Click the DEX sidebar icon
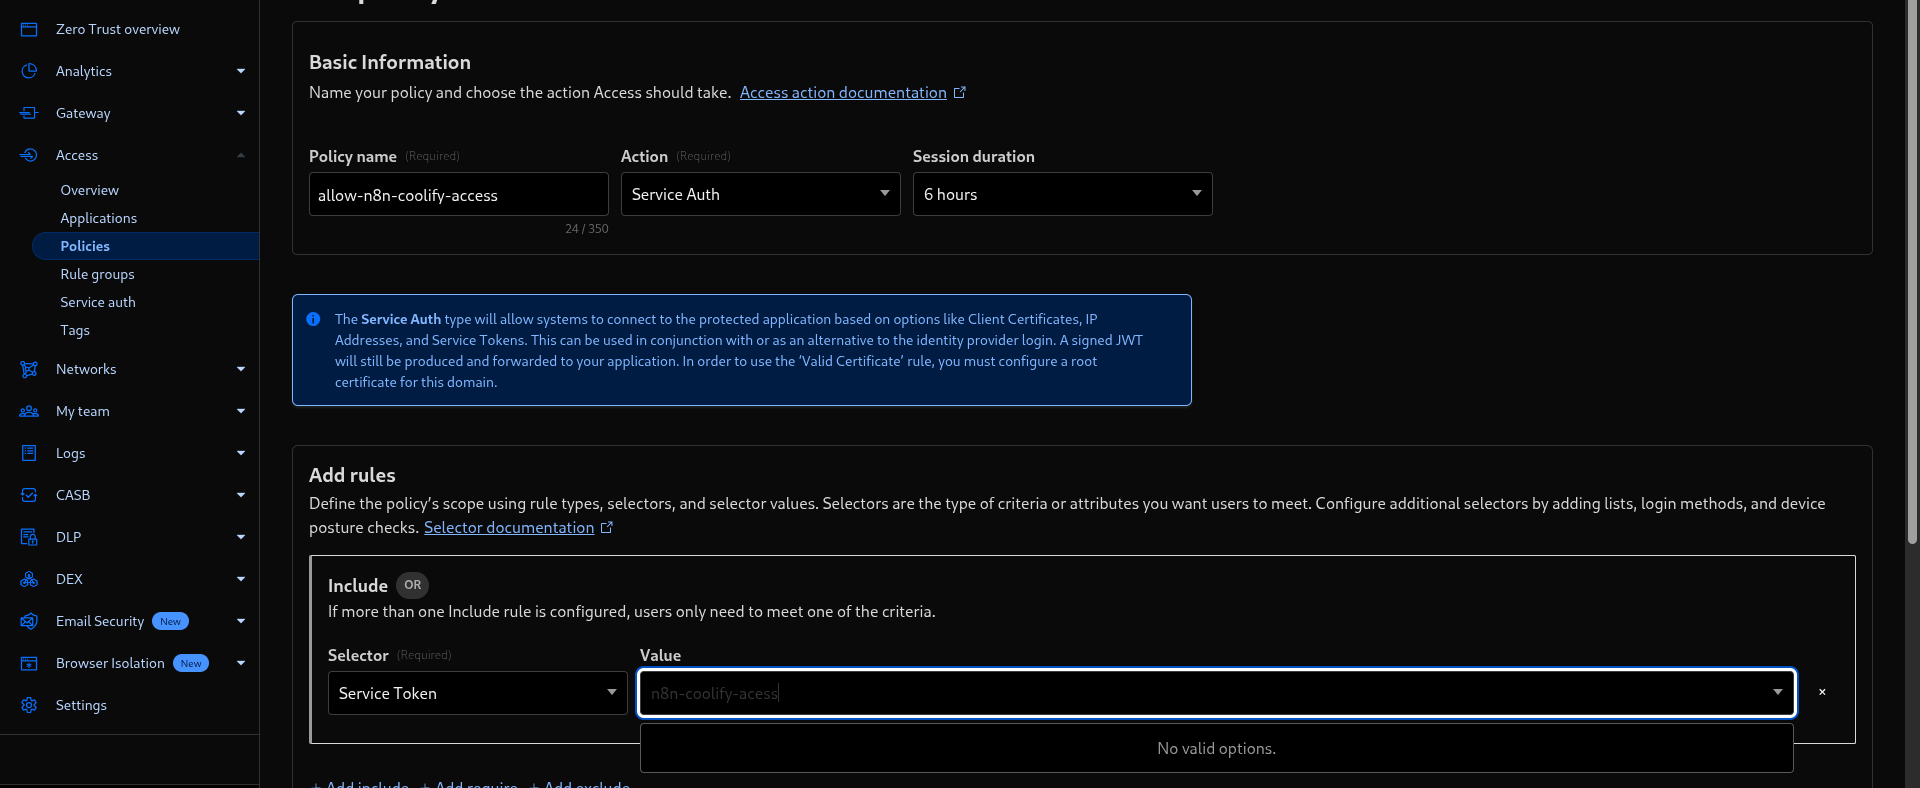This screenshot has width=1920, height=788. point(29,579)
